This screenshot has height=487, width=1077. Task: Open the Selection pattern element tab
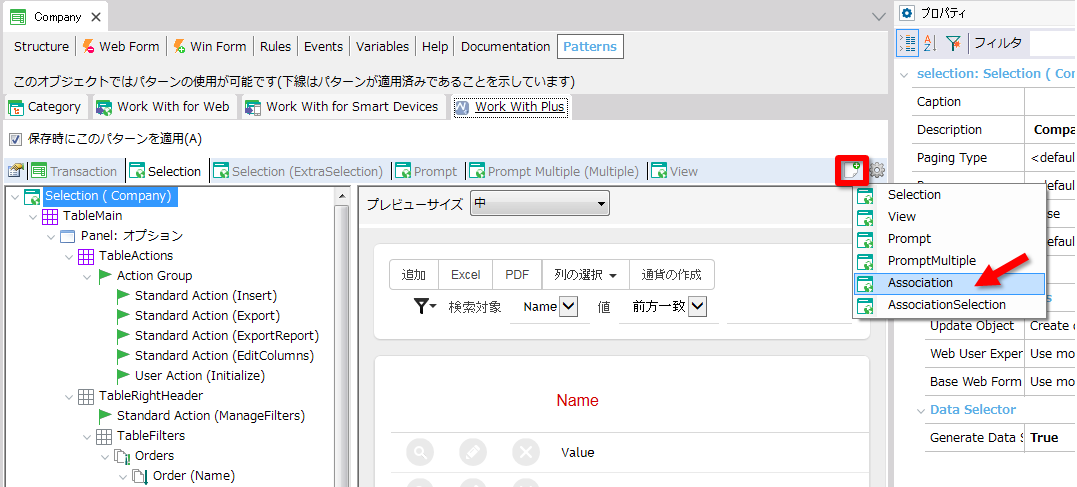point(166,172)
